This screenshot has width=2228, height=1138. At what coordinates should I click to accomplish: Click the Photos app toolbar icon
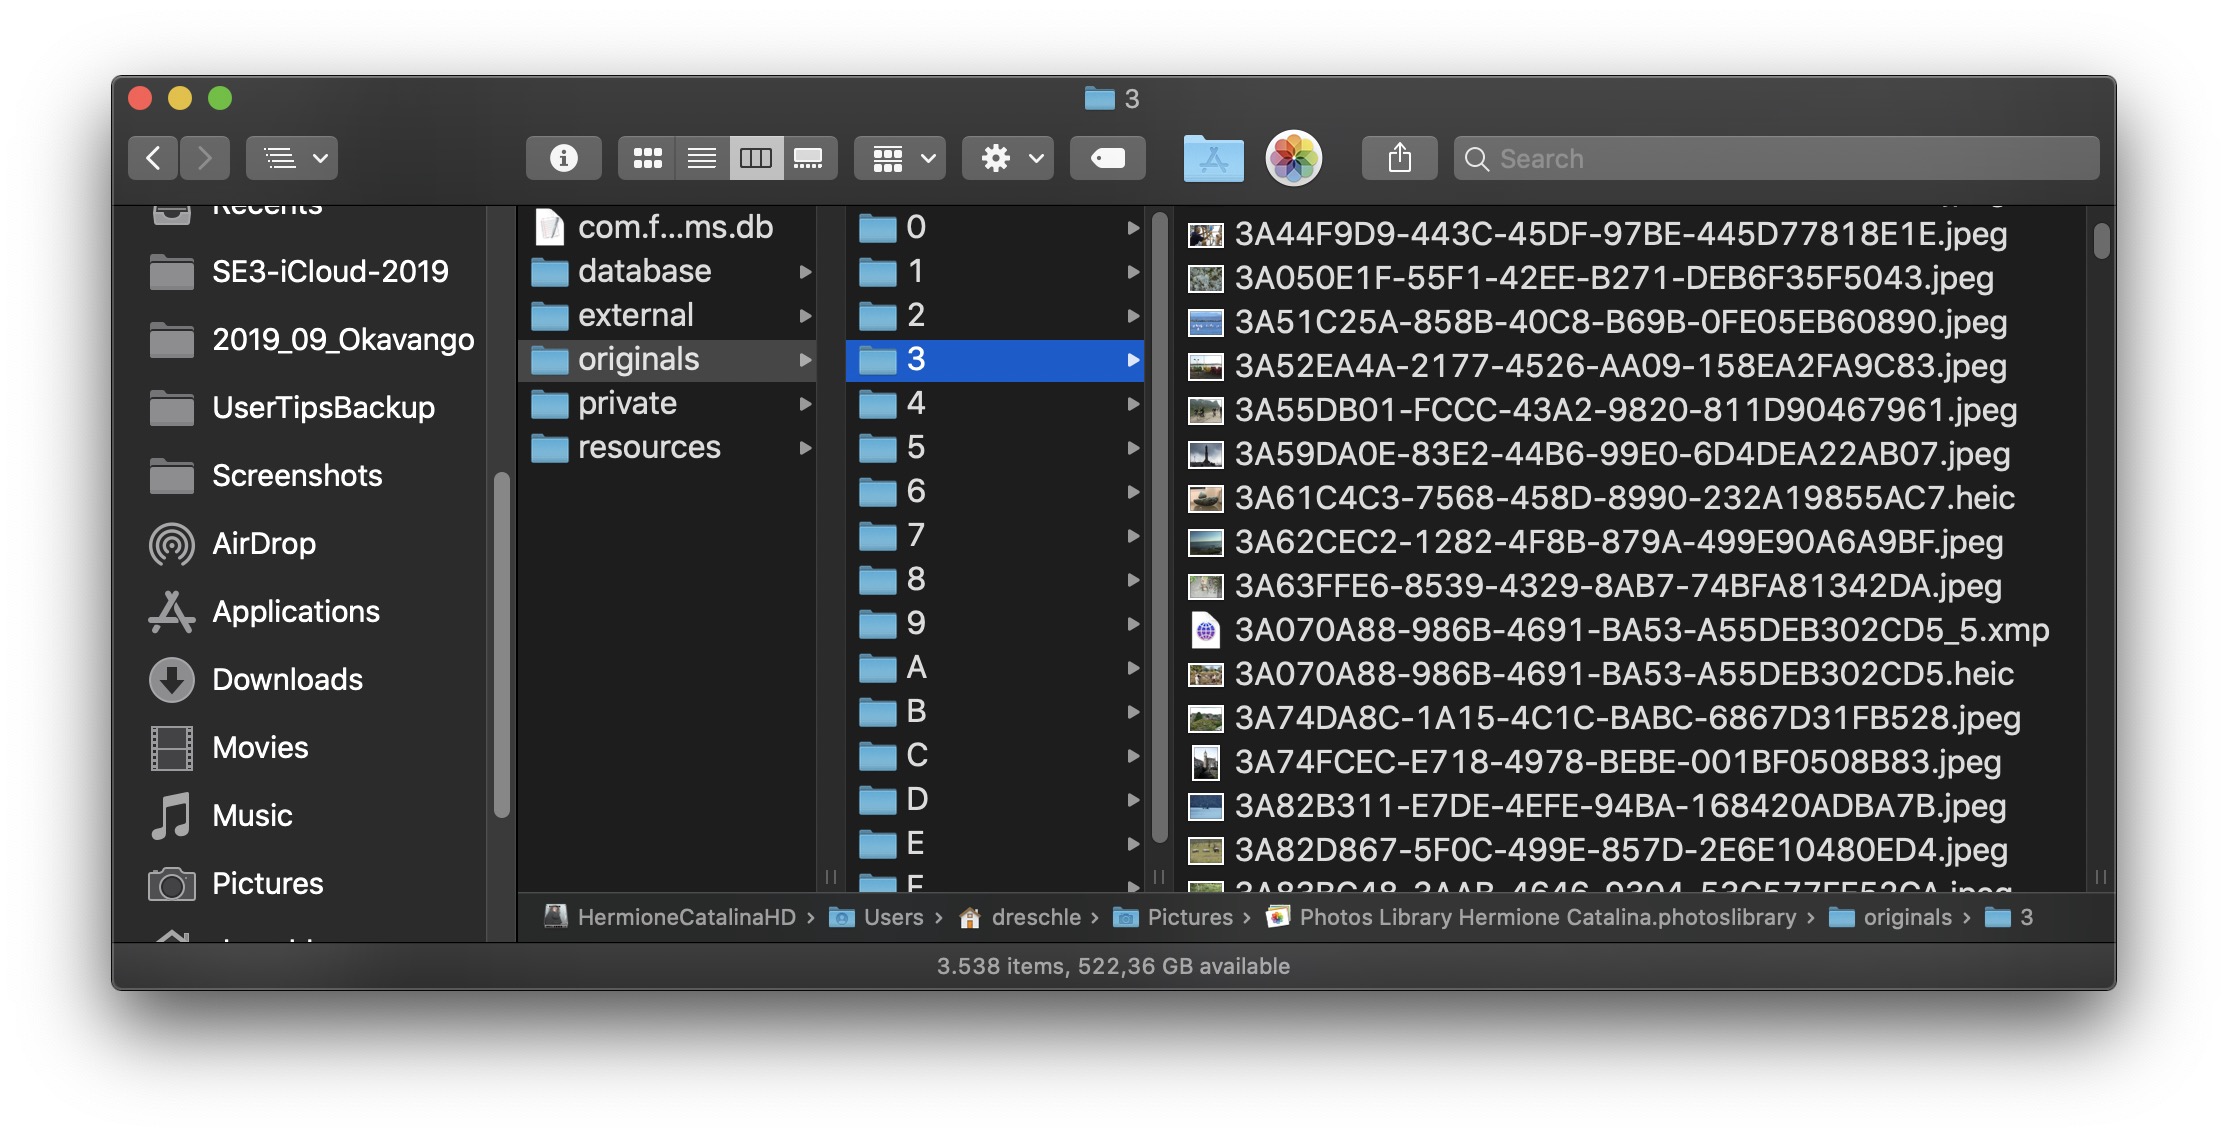(1293, 158)
